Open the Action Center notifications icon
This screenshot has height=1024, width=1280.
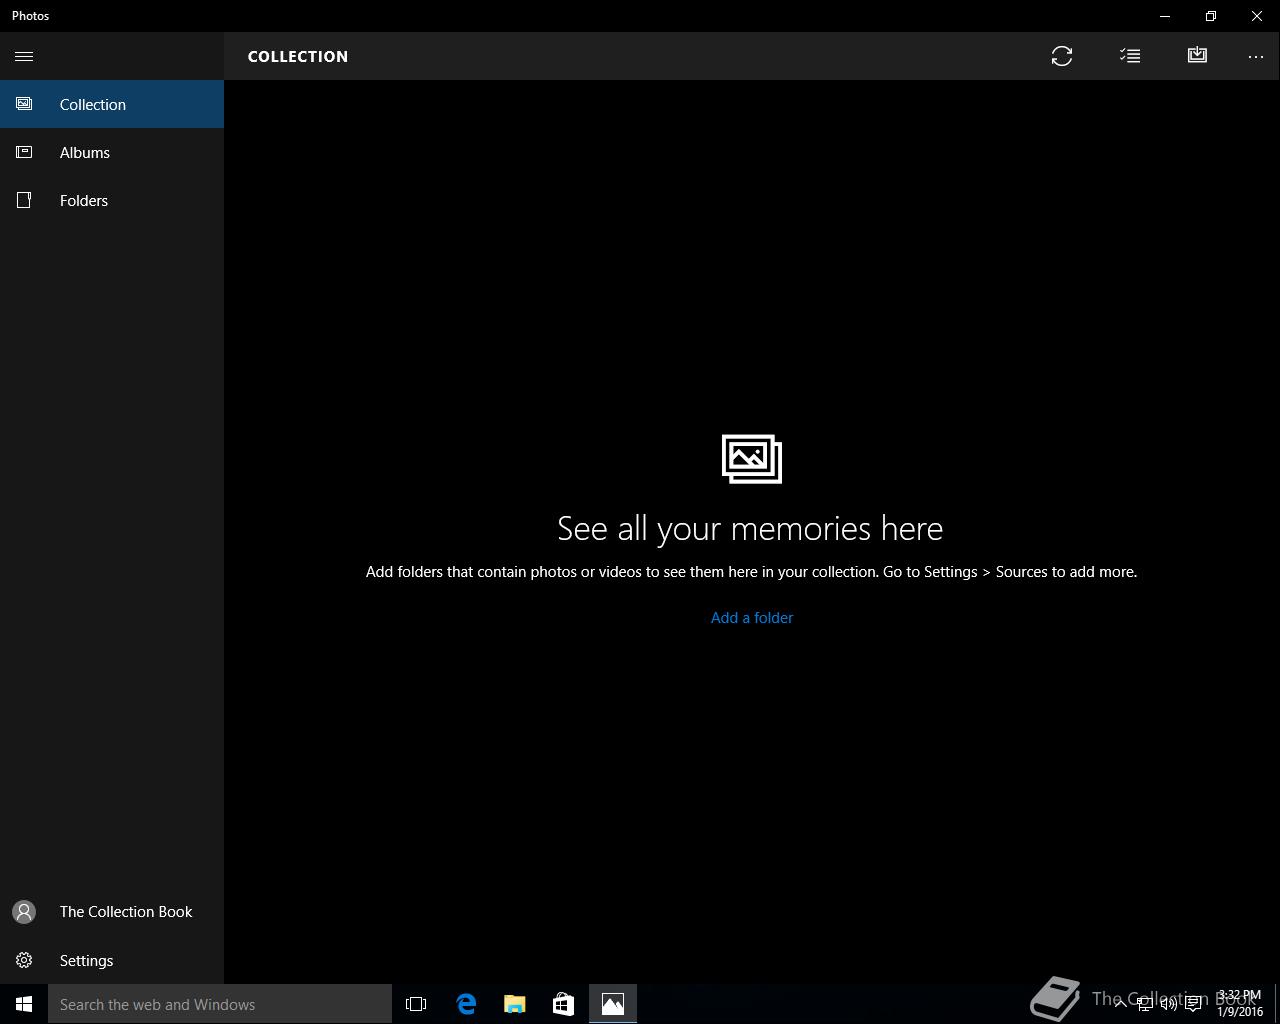[1194, 1004]
